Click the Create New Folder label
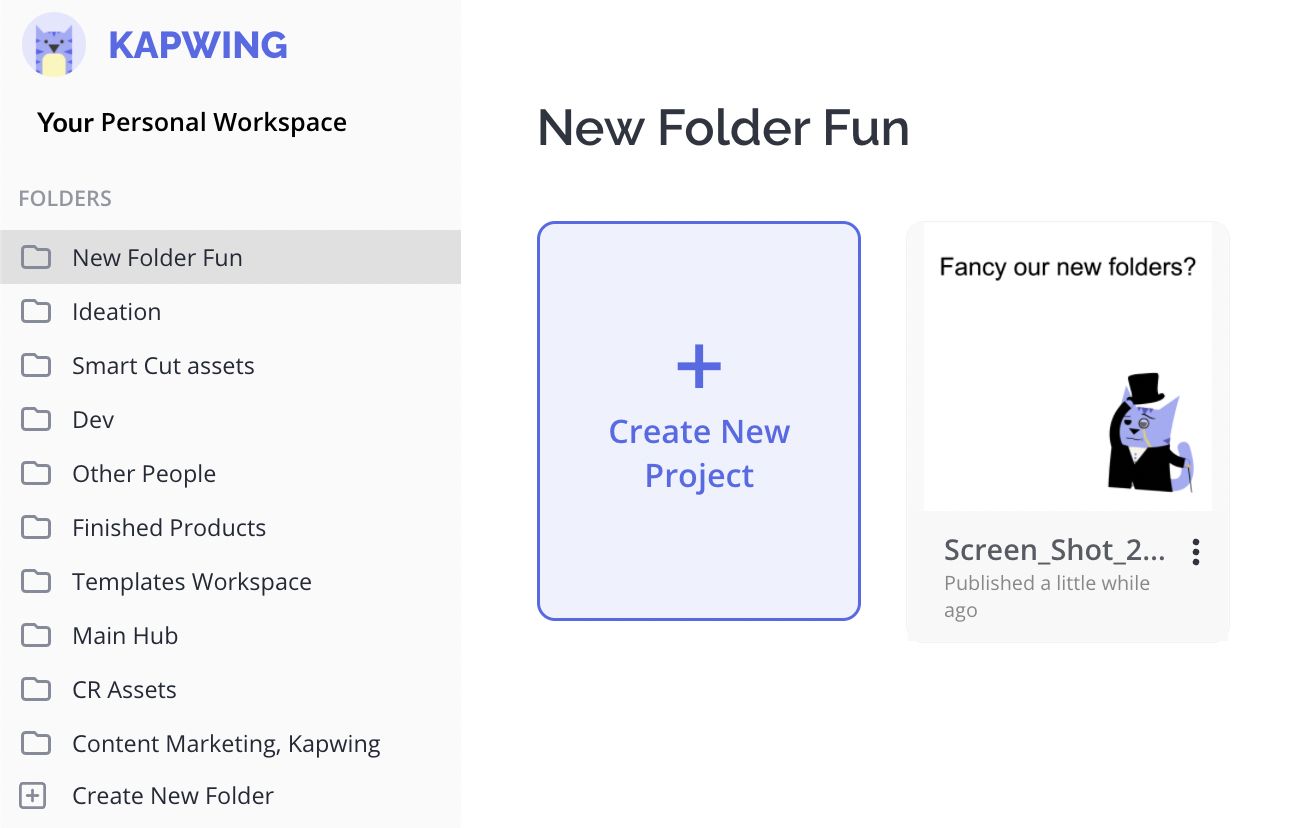The image size is (1316, 828). tap(173, 796)
